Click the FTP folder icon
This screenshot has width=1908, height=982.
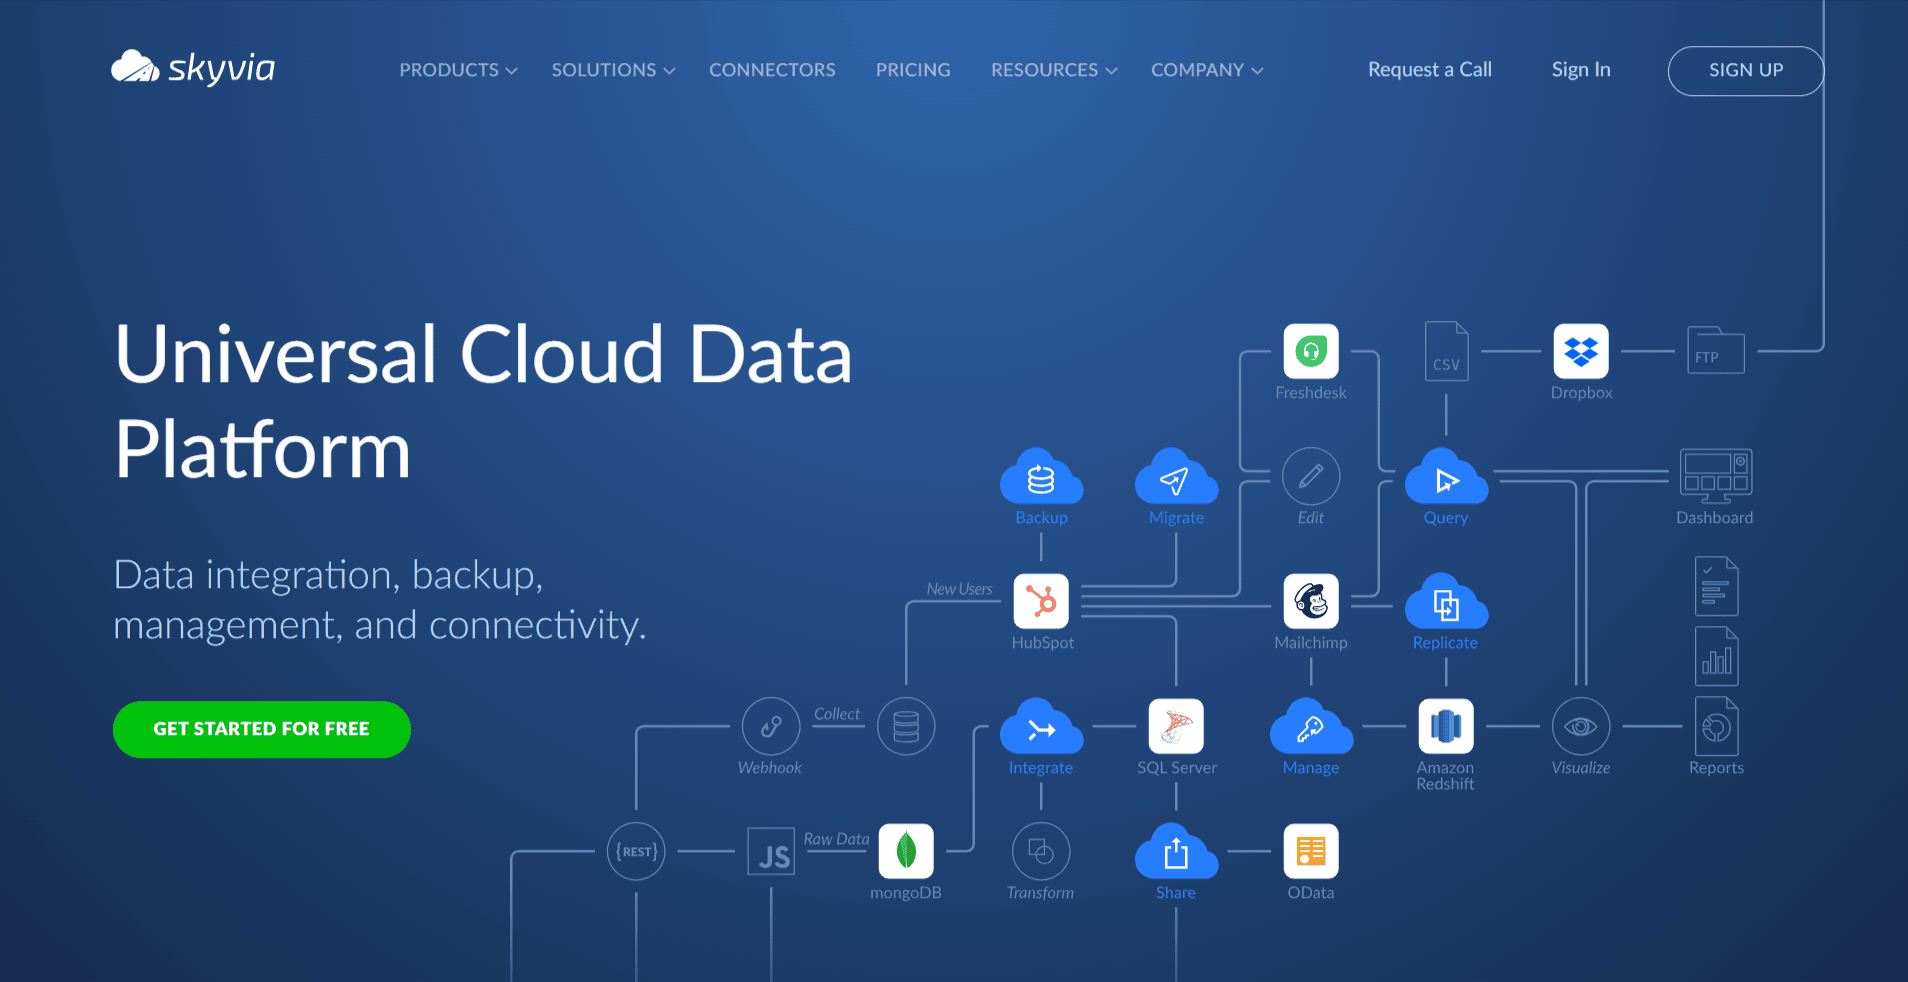coord(1716,351)
